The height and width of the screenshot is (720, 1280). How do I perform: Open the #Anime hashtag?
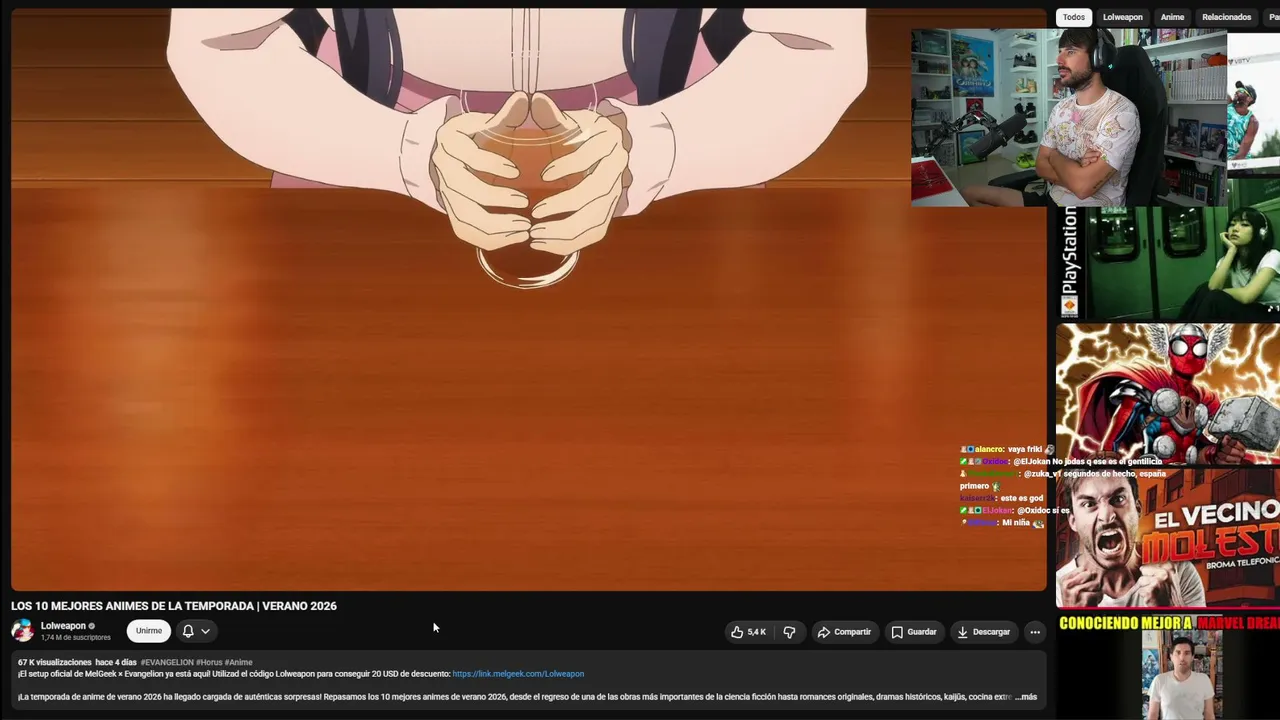[239, 662]
